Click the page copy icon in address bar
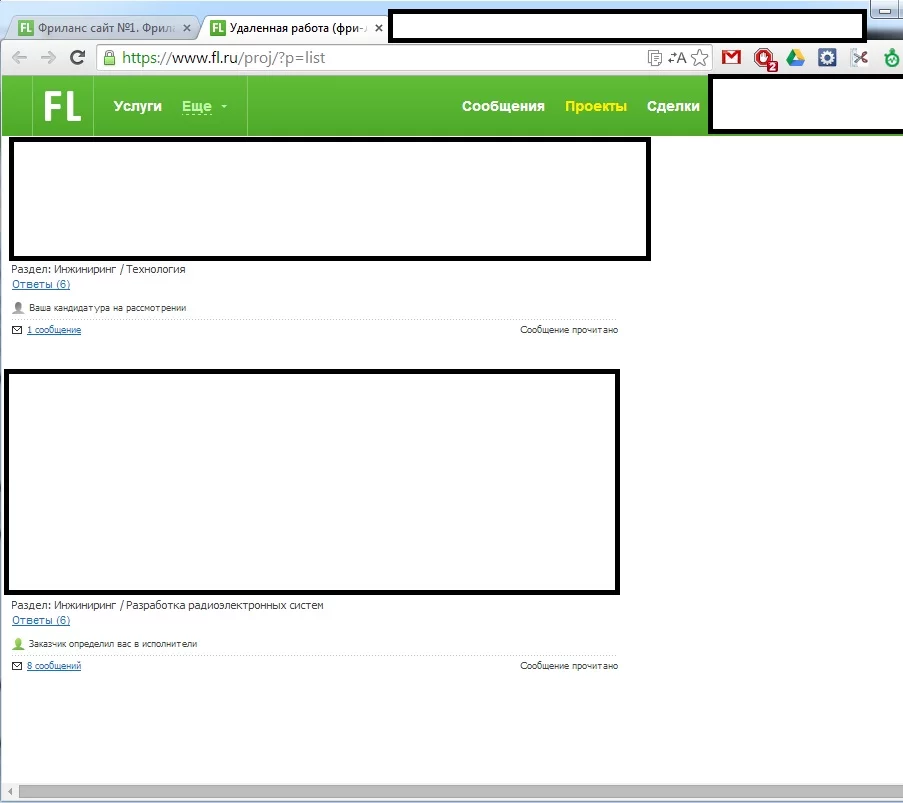Viewport: 903px width, 803px height. tap(654, 58)
